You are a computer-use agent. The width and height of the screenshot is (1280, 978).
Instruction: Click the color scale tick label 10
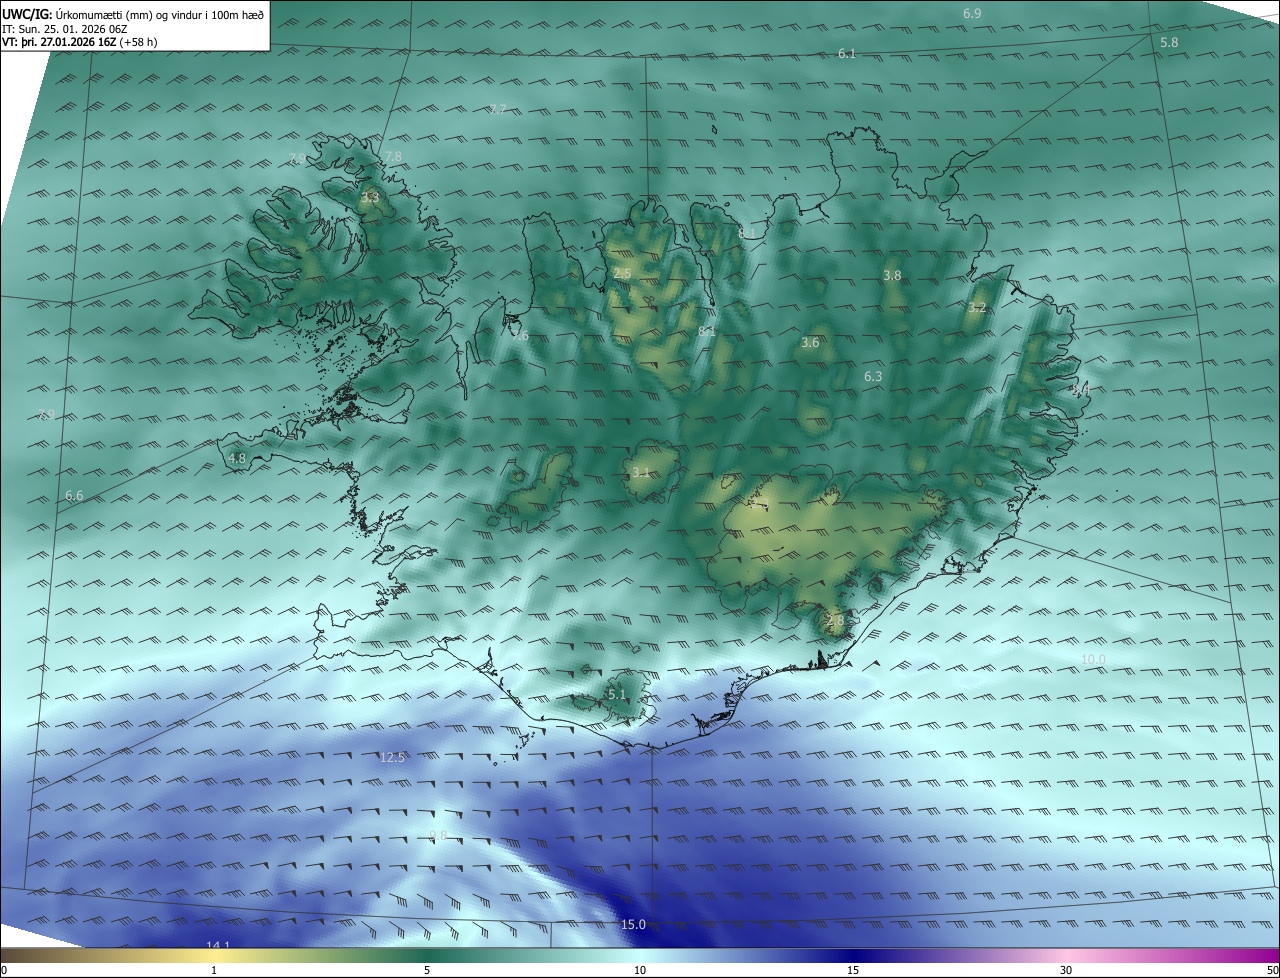[x=640, y=970]
